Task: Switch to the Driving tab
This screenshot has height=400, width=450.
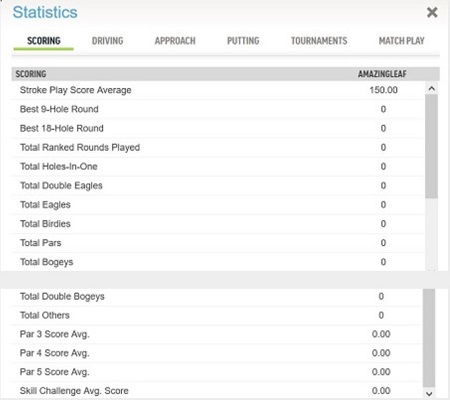Action: click(107, 41)
